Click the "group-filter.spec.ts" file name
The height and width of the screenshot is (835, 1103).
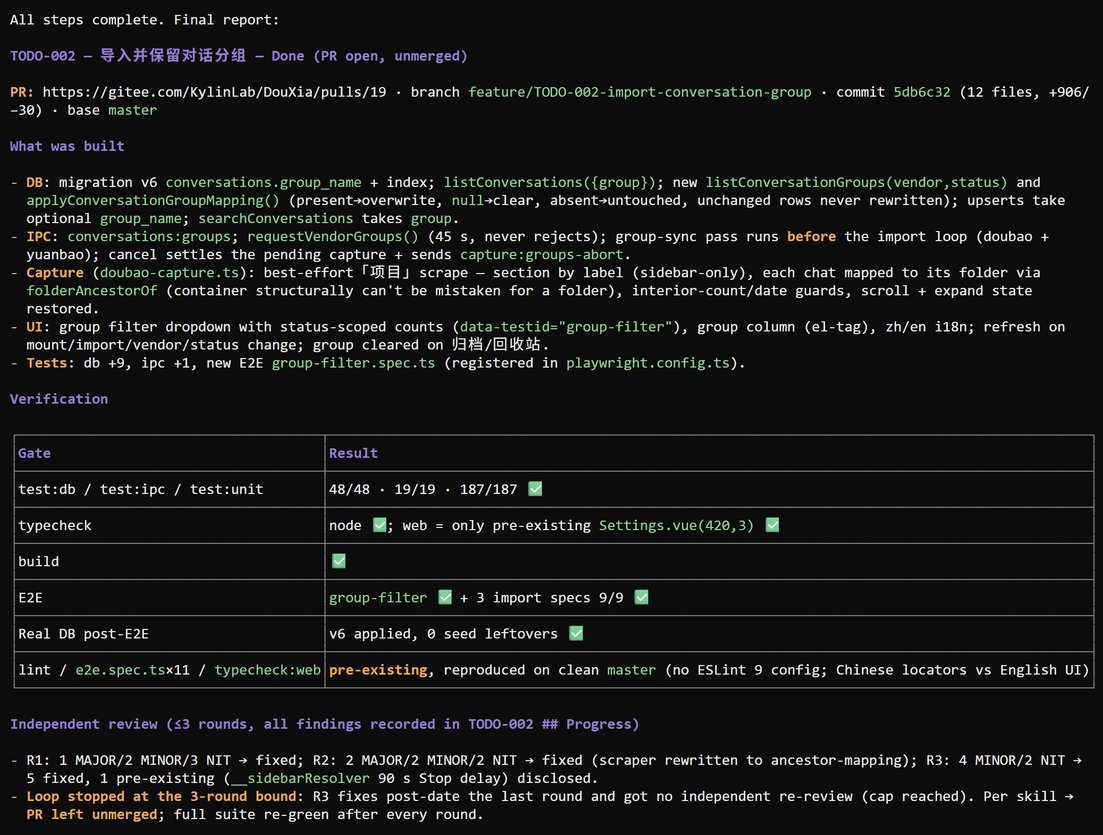pyautogui.click(x=353, y=363)
